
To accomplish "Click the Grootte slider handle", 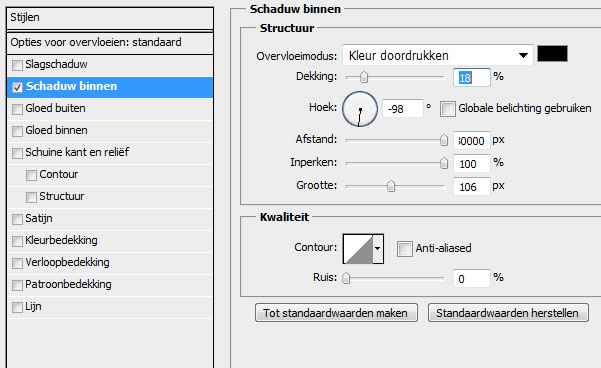I will [x=391, y=186].
